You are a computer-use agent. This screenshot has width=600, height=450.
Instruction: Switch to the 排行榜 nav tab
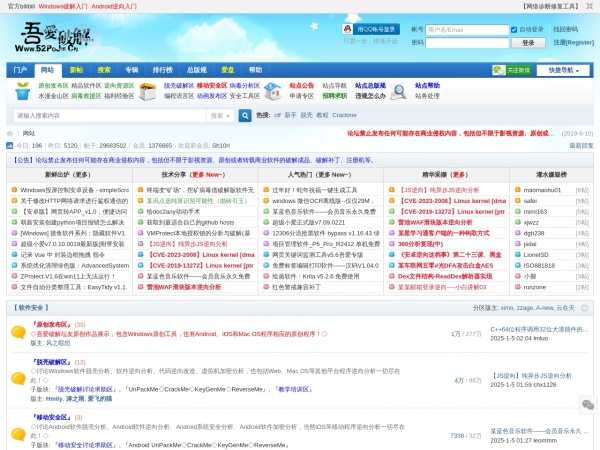pos(162,71)
